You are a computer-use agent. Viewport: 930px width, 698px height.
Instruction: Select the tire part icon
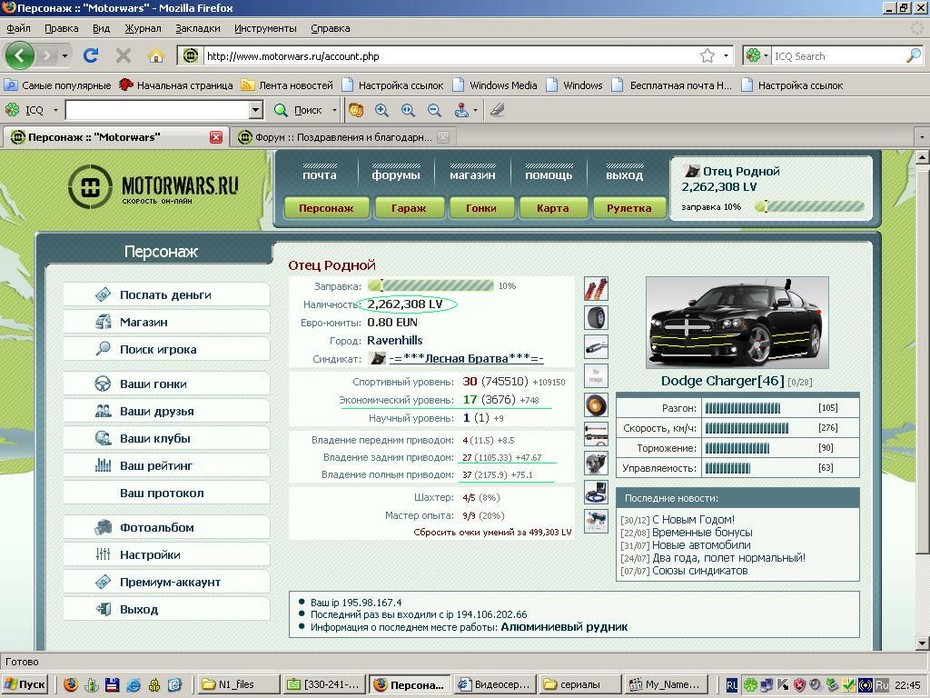tap(595, 318)
